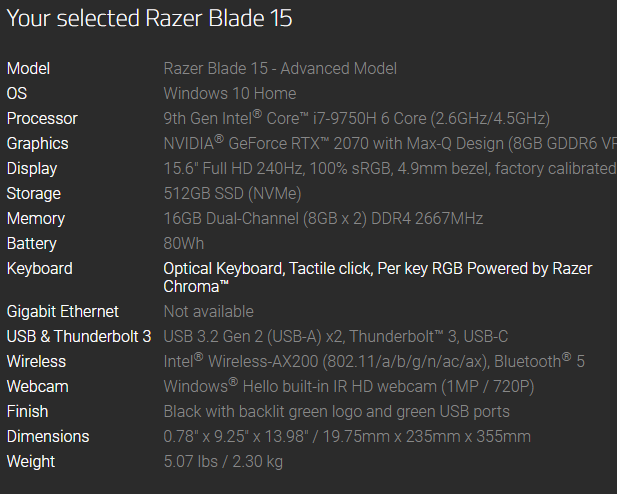Select the Gigabit Ethernet row label

63,312
